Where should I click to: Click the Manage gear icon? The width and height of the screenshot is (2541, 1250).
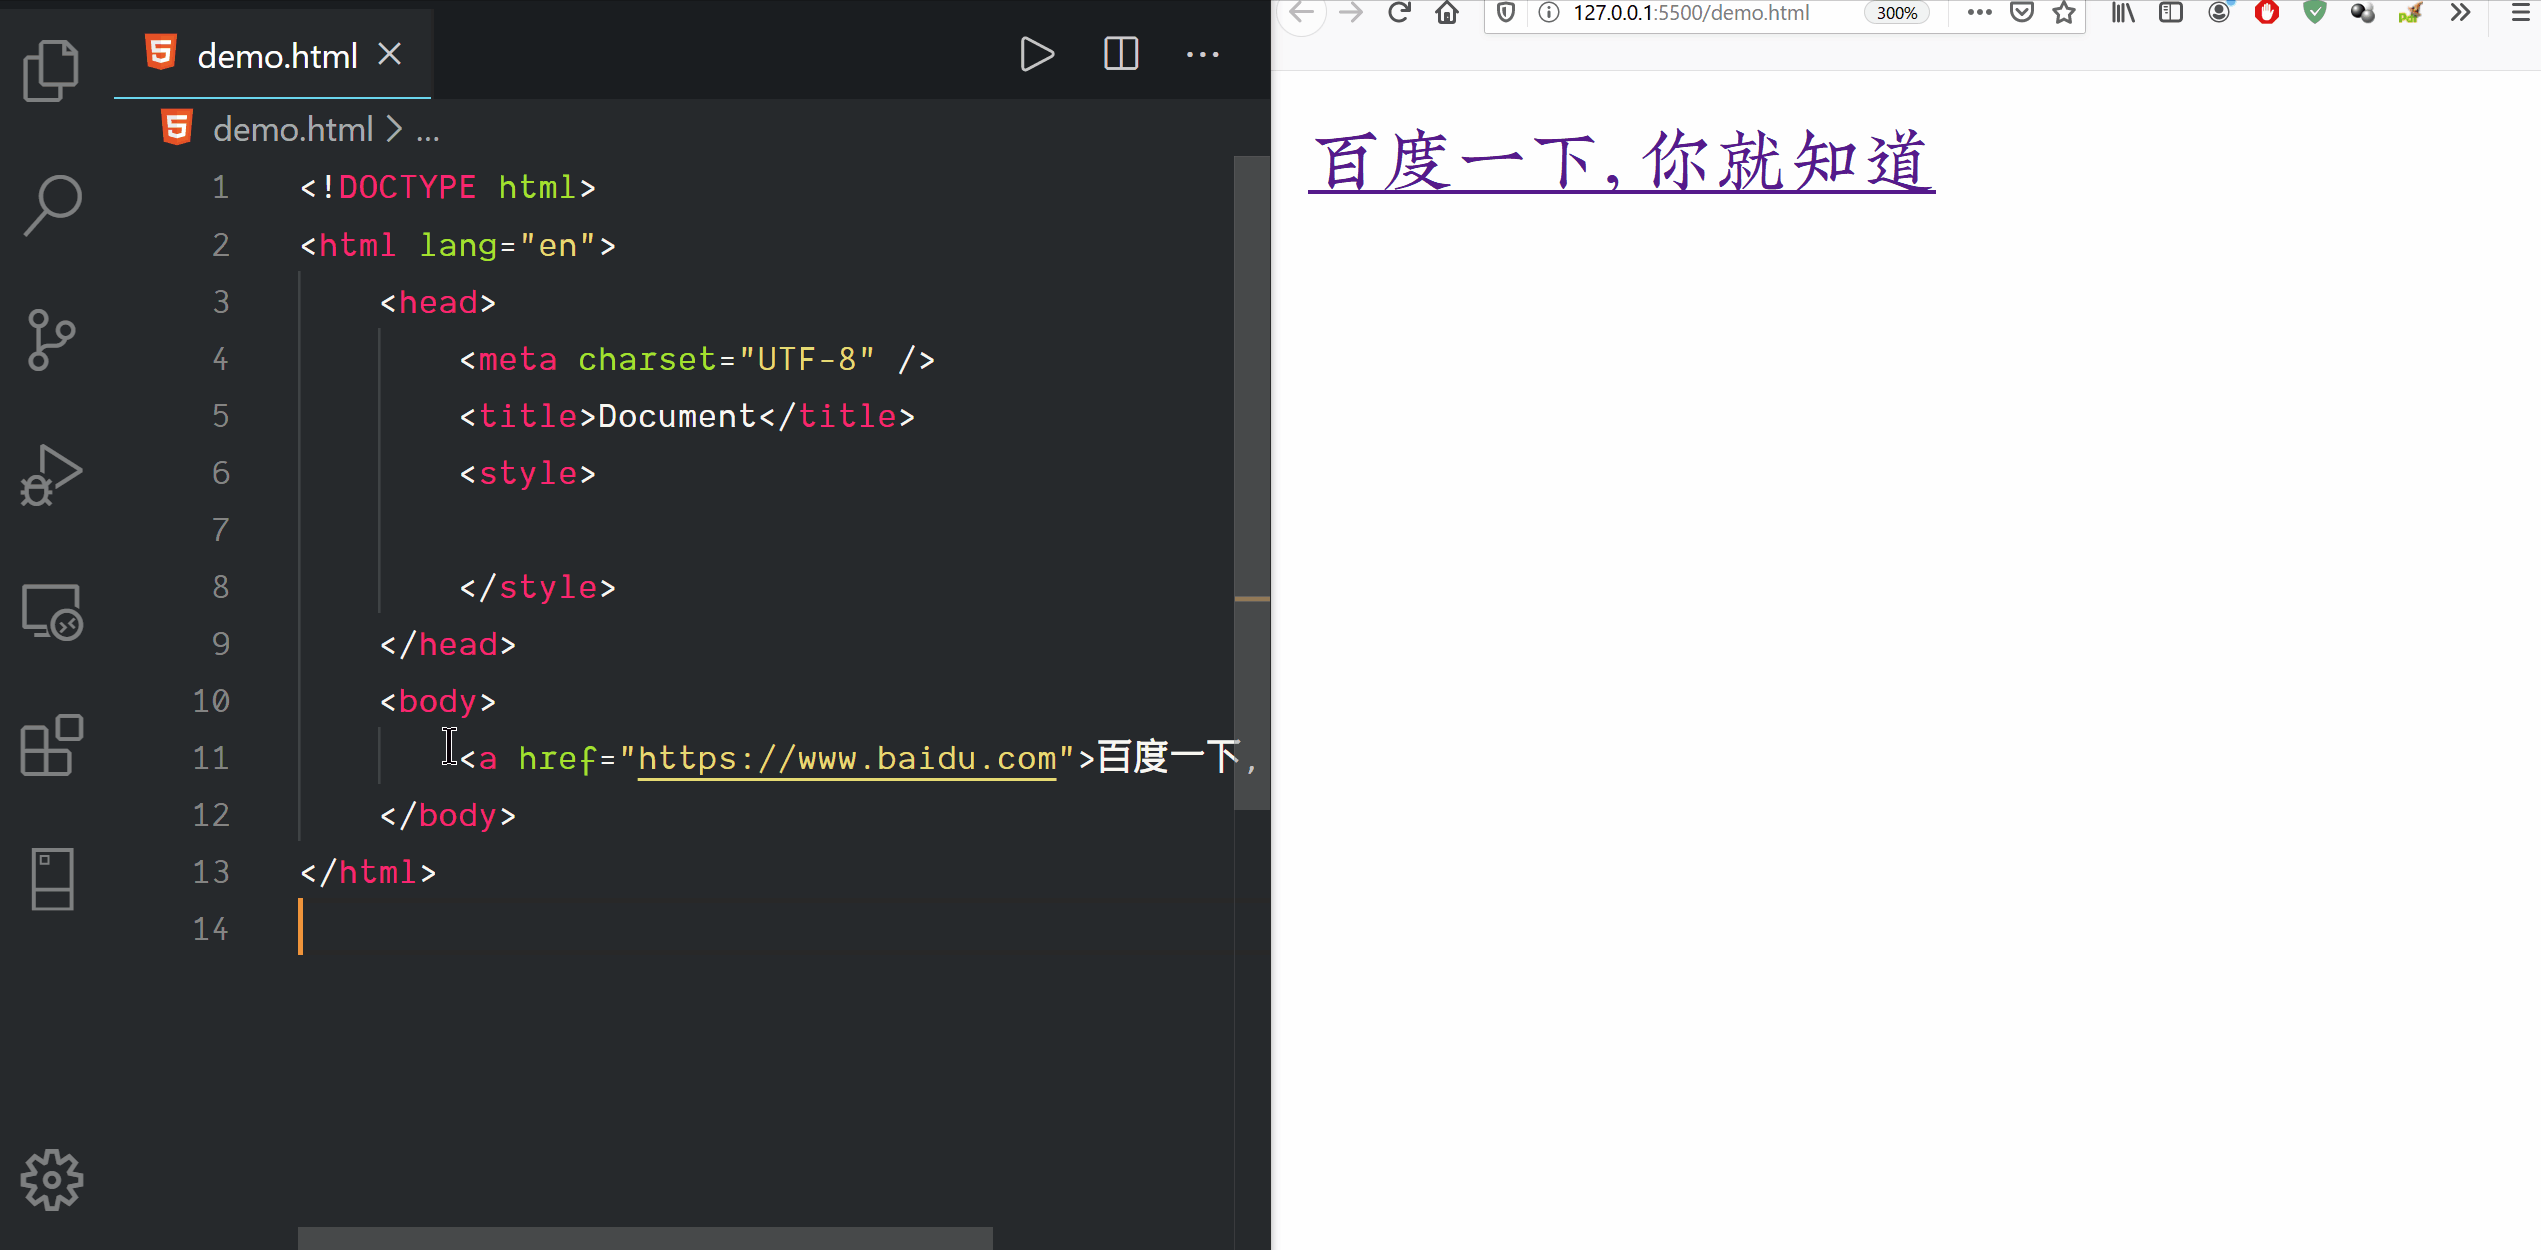coord(51,1180)
